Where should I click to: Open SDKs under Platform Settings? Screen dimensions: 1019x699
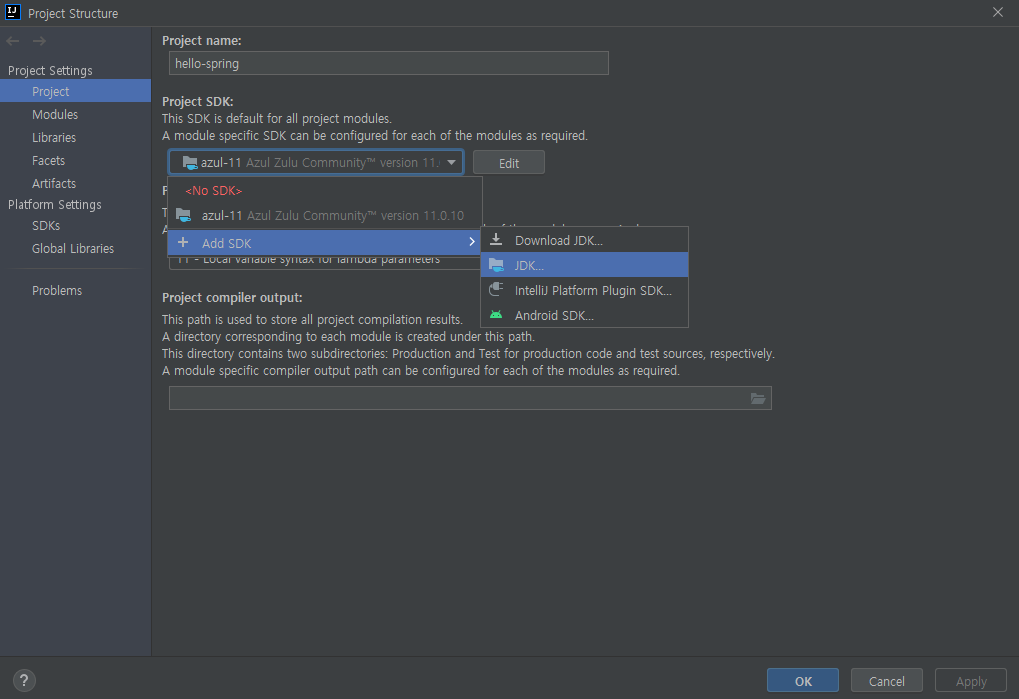point(75,225)
